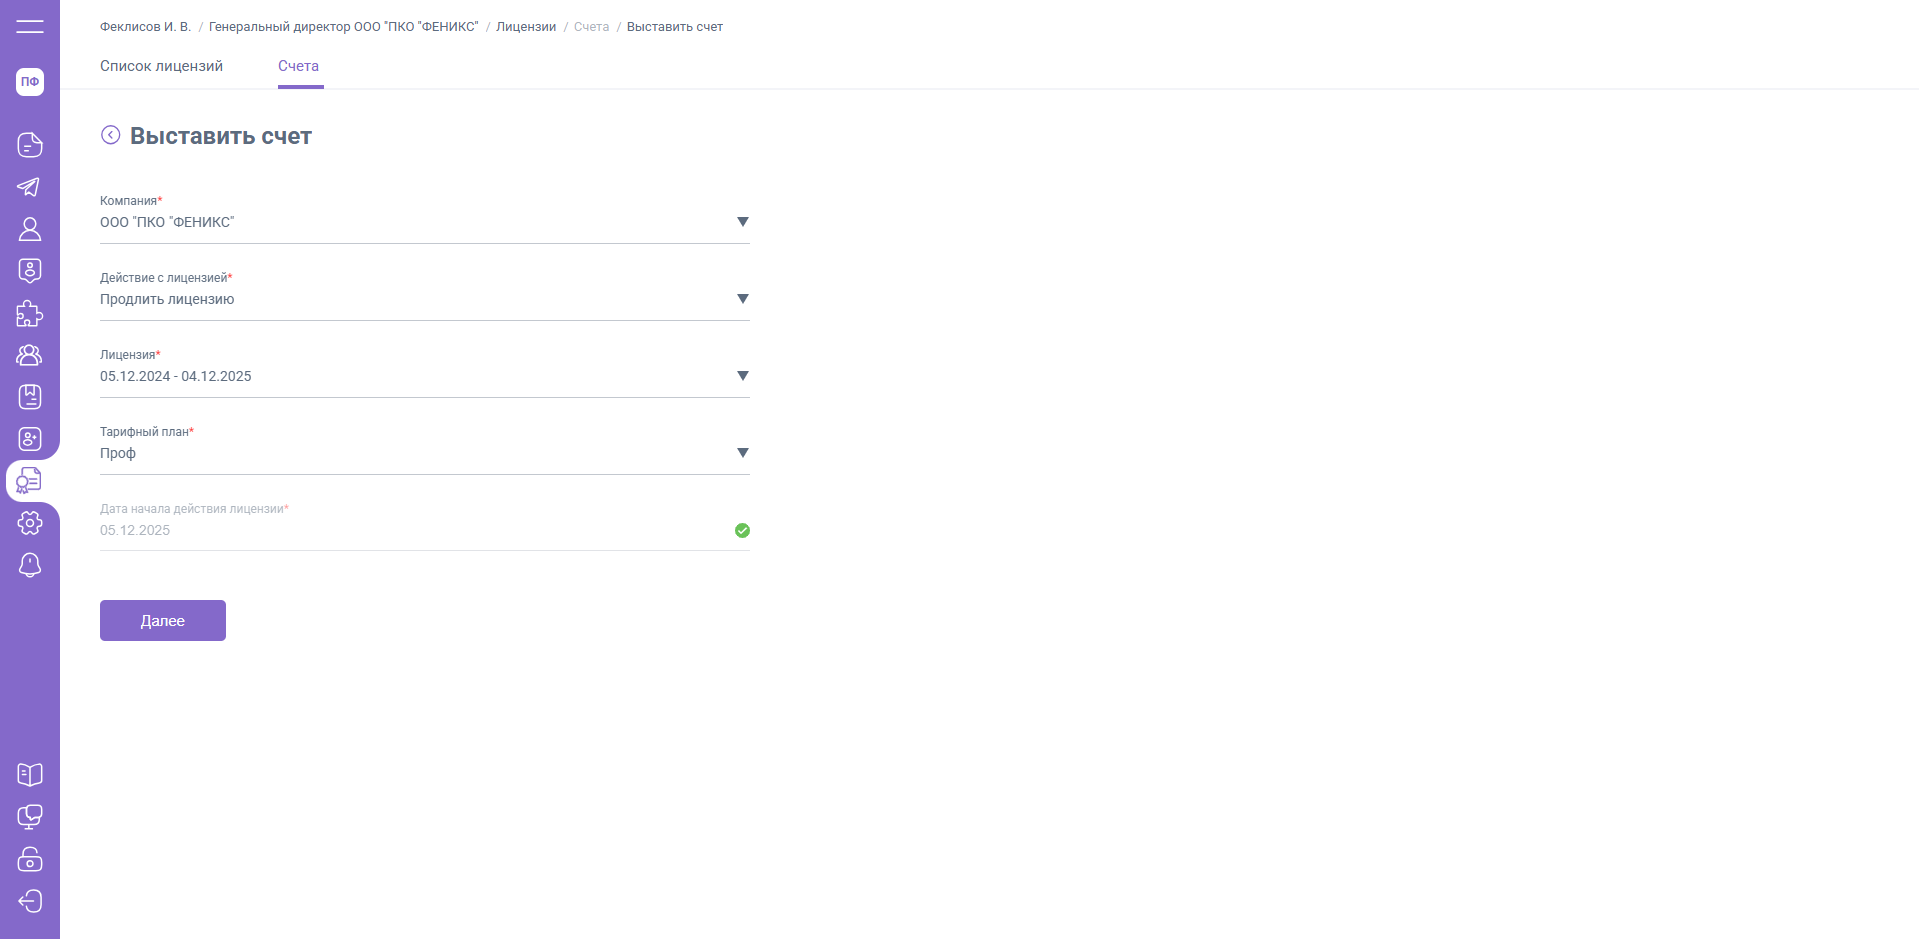Click the padlock icon in the sidebar
This screenshot has height=939, width=1919.
click(x=30, y=859)
